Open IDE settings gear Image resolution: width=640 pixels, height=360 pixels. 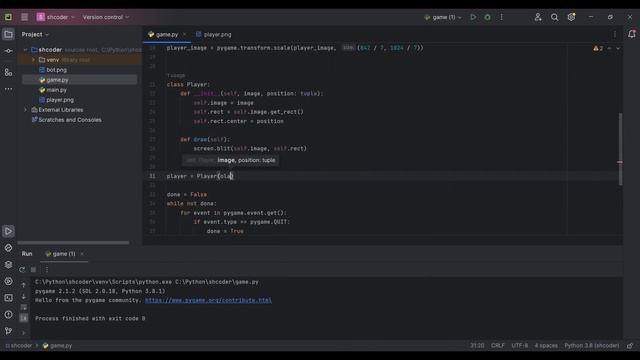coord(571,17)
